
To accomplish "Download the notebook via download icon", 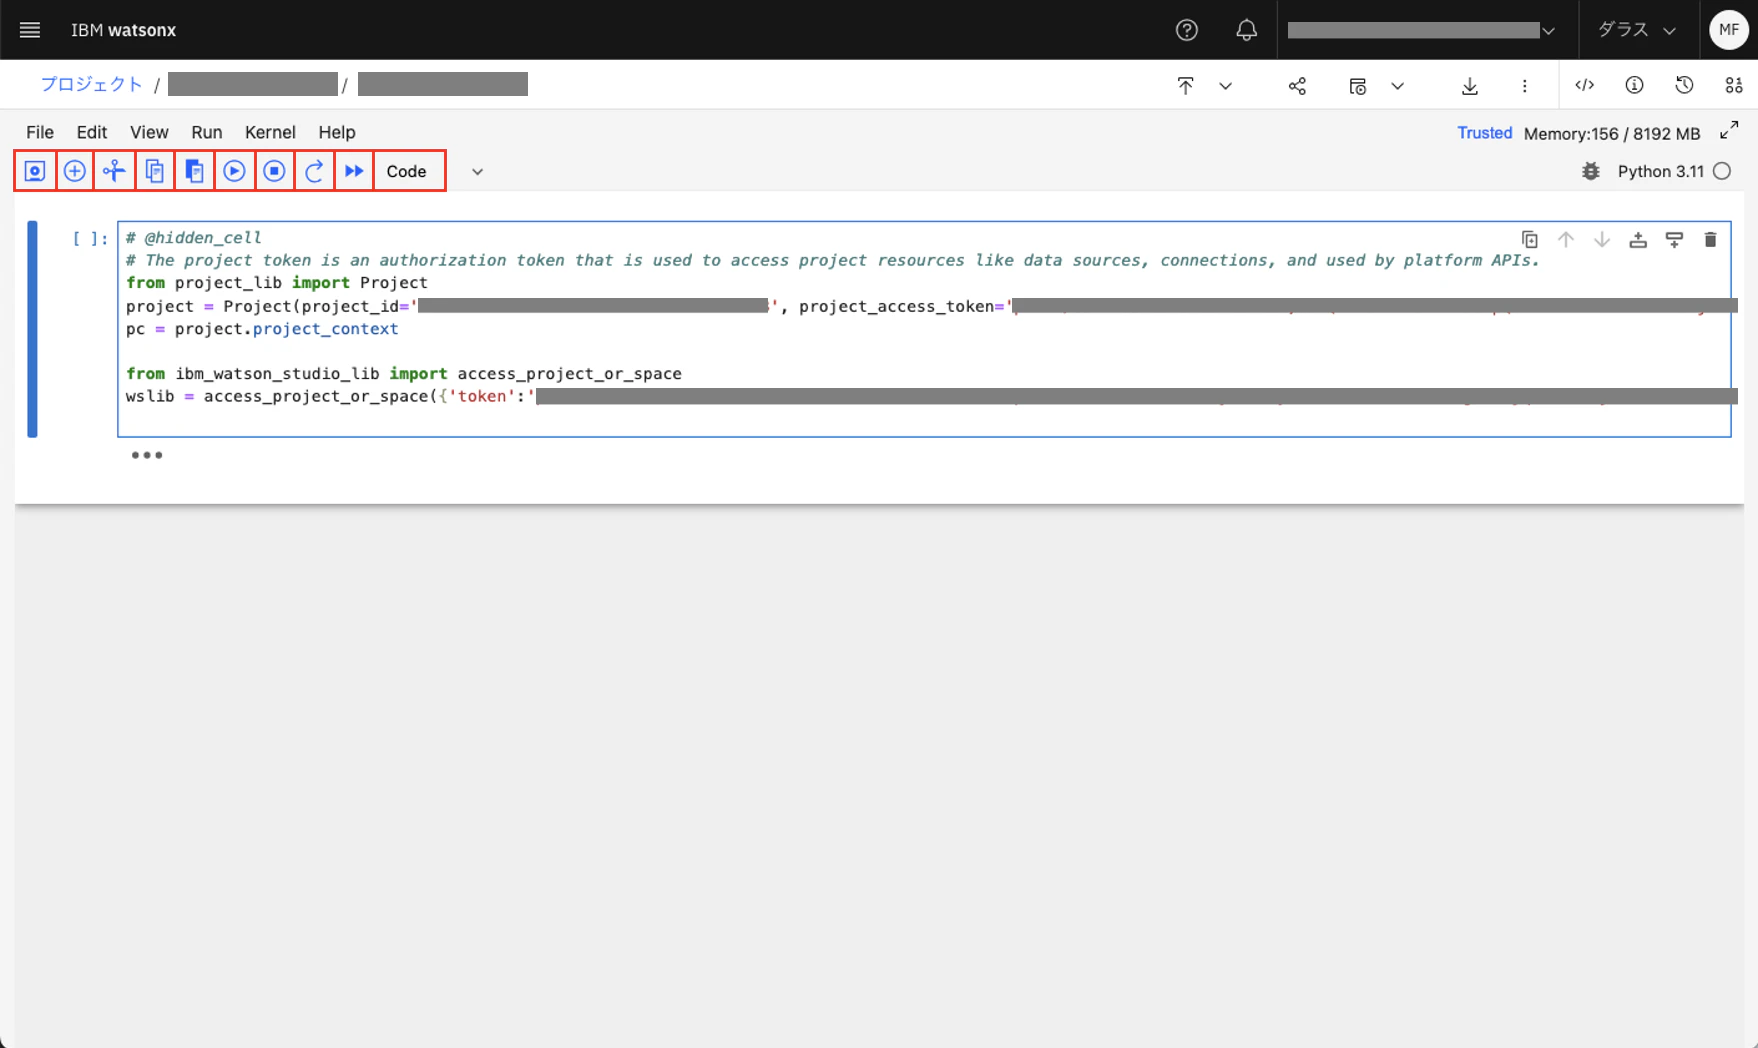I will tap(1469, 86).
